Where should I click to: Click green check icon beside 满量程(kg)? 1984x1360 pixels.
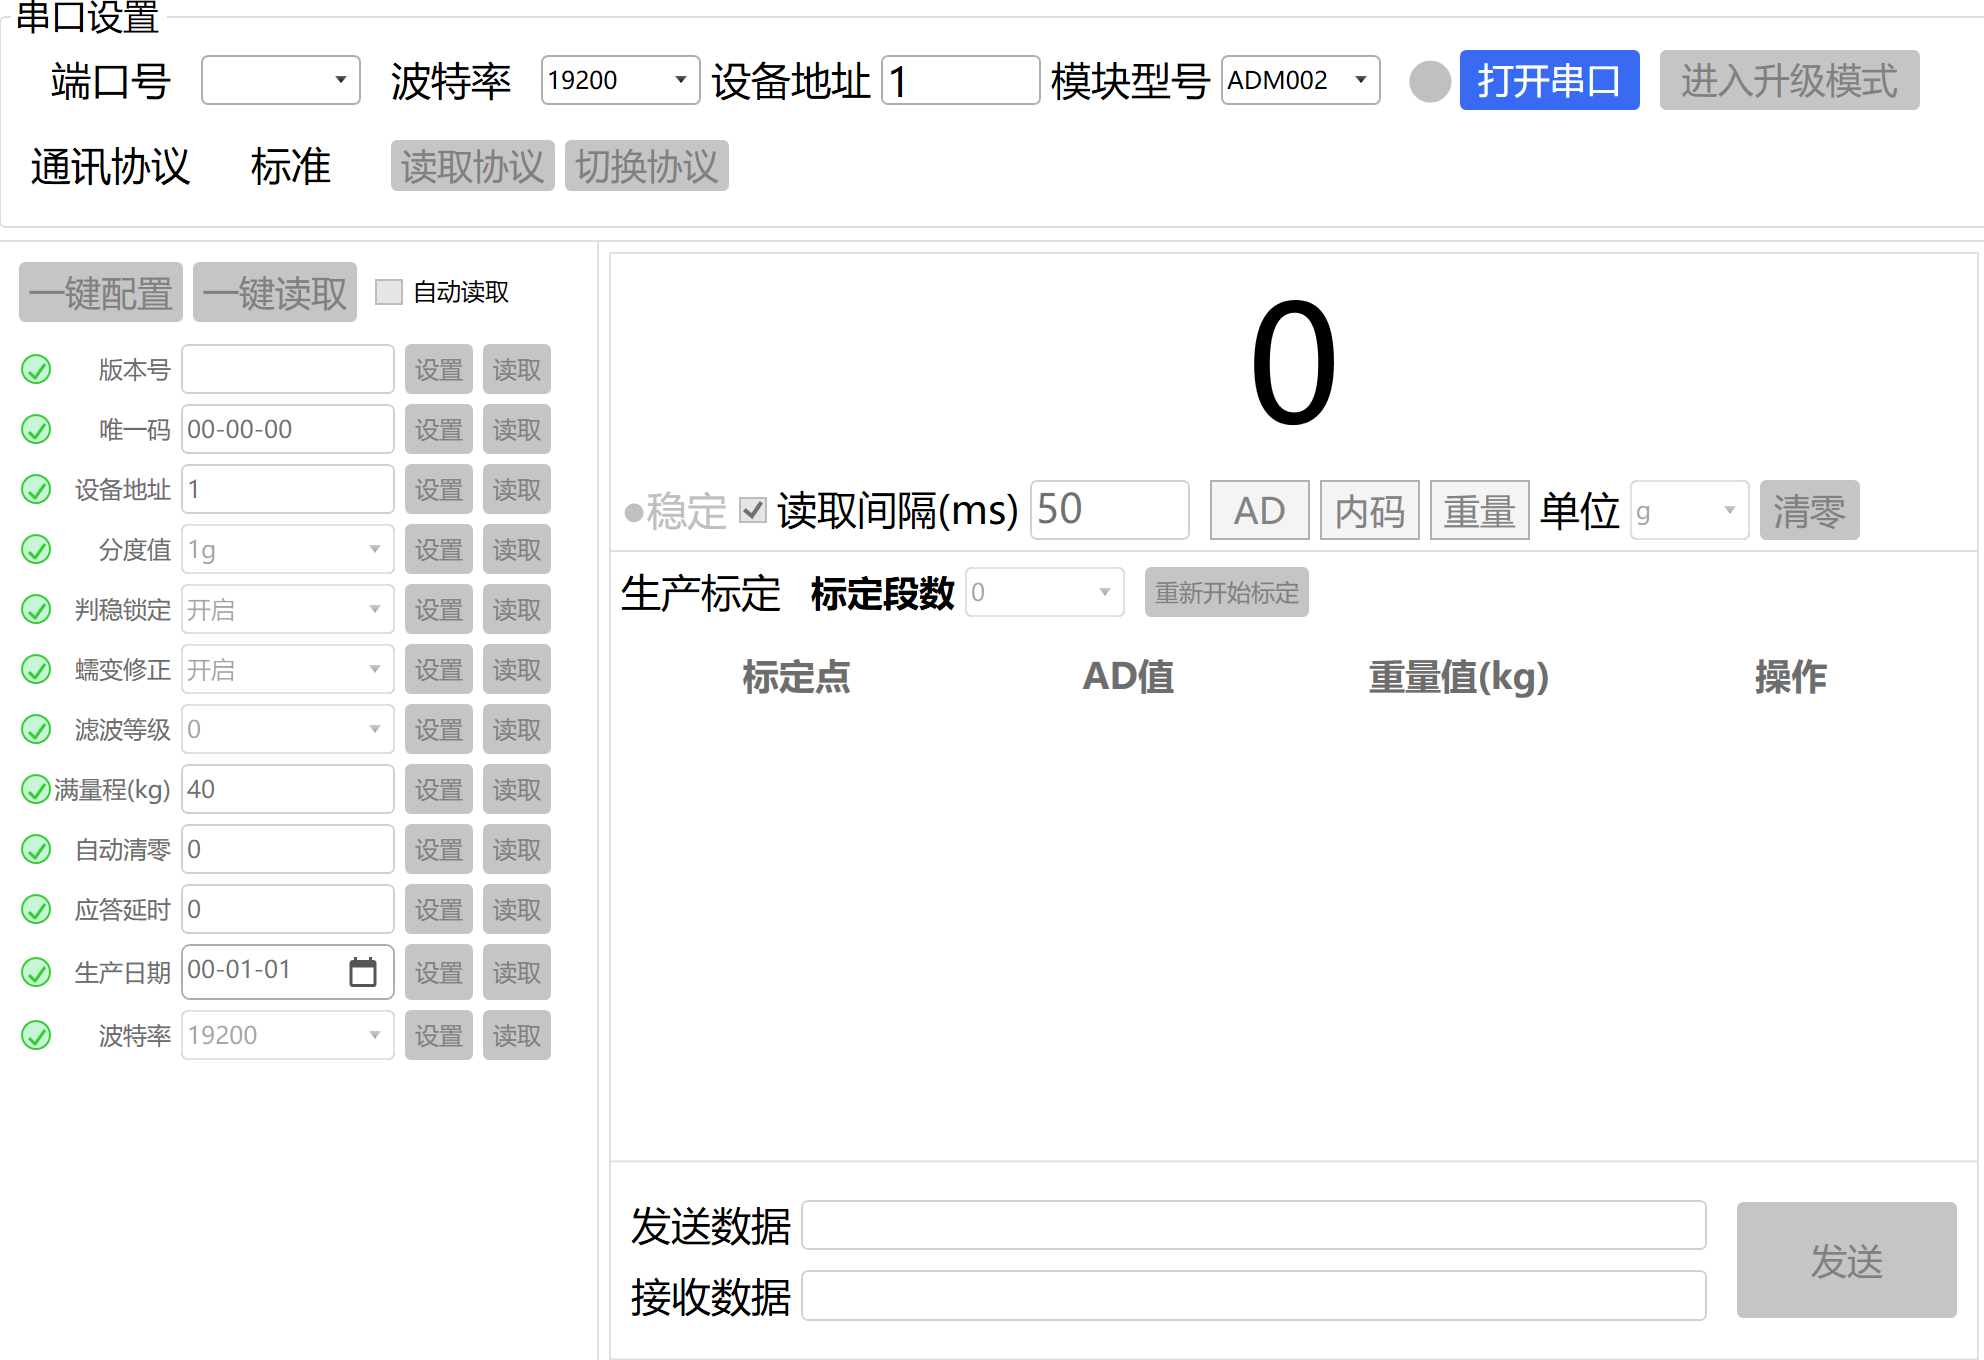(36, 790)
